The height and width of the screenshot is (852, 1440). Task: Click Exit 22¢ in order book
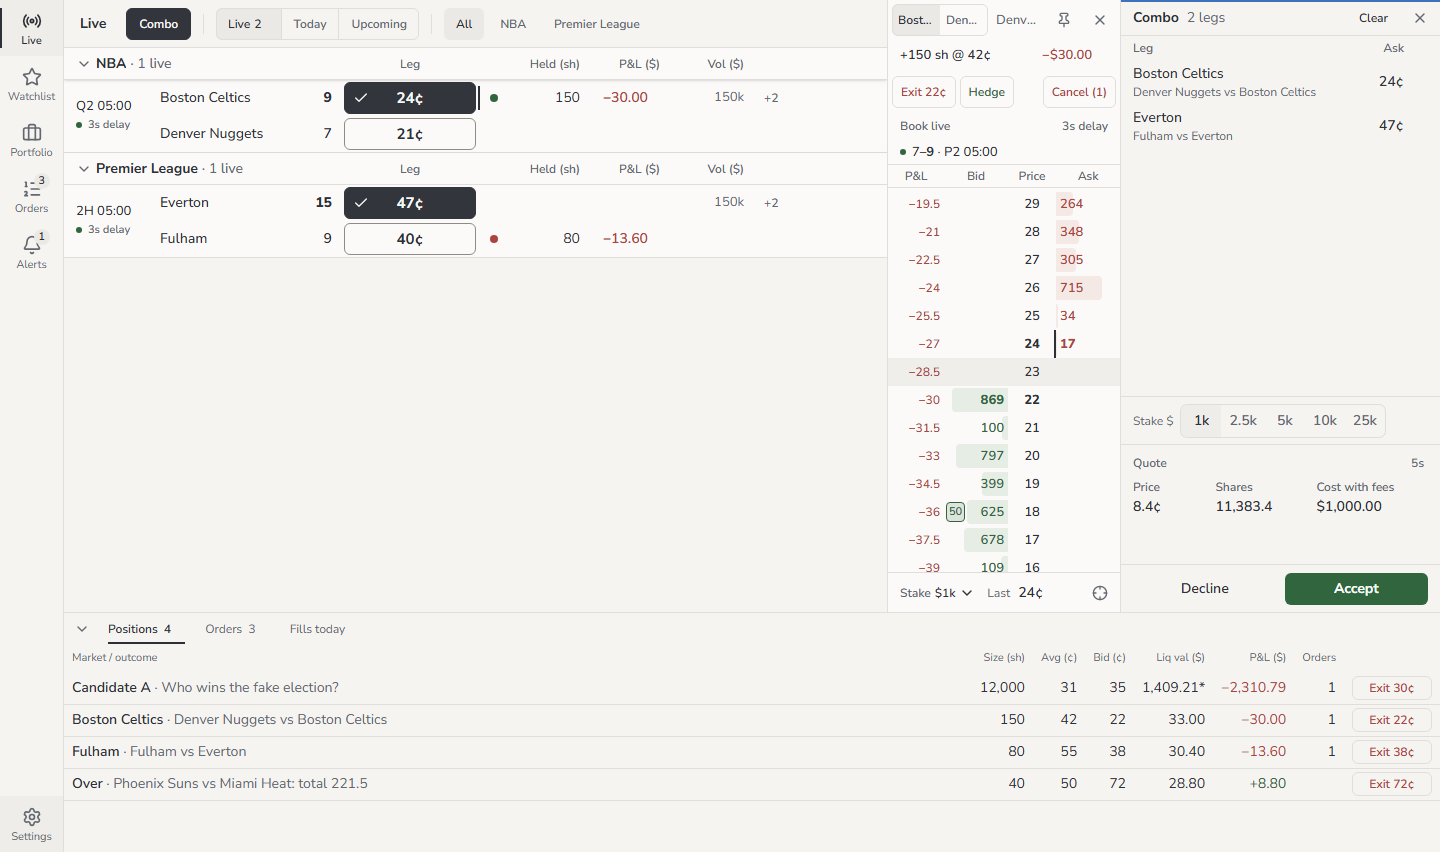pyautogui.click(x=923, y=92)
